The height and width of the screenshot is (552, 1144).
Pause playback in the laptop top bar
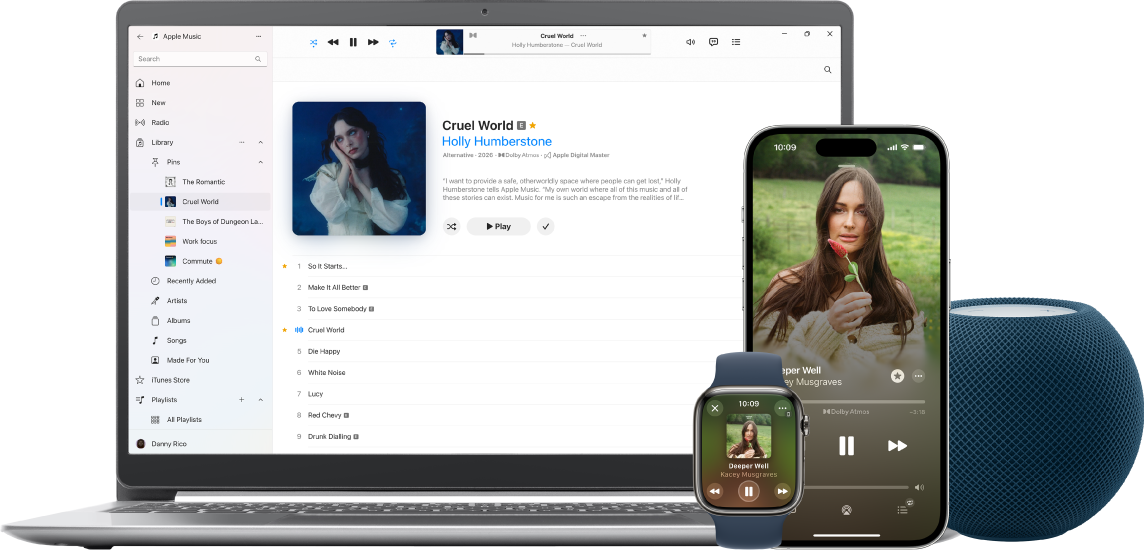coord(353,42)
